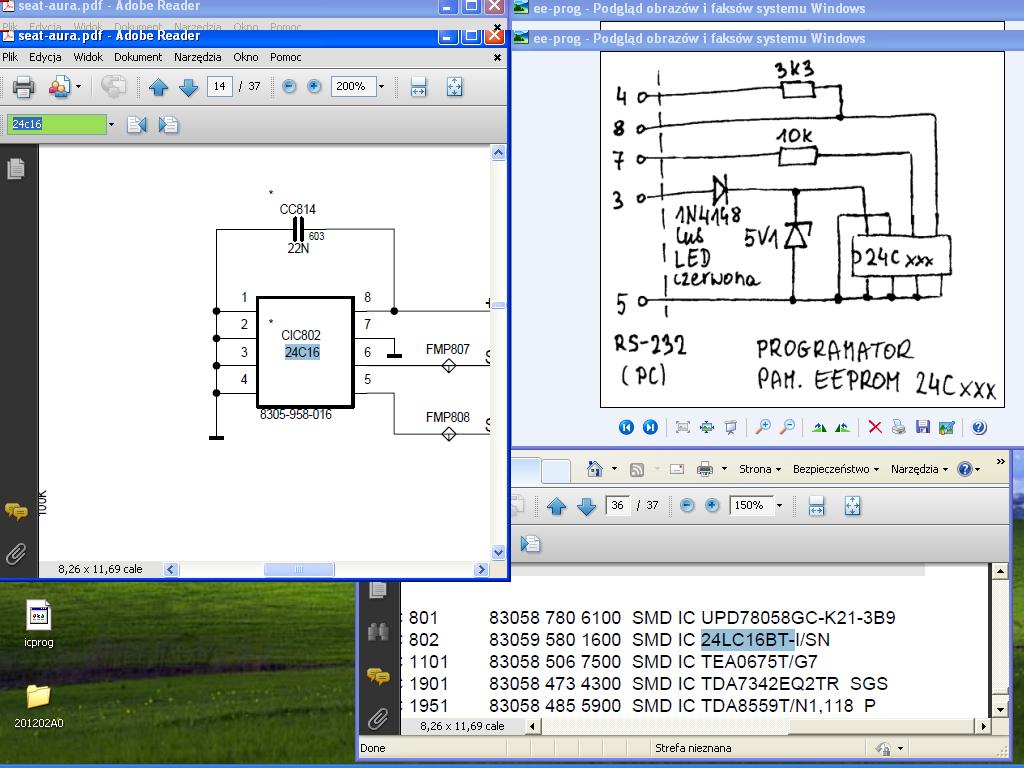This screenshot has height=768, width=1024.
Task: Open Comments panel in browser PDF sidebar
Action: point(378,676)
